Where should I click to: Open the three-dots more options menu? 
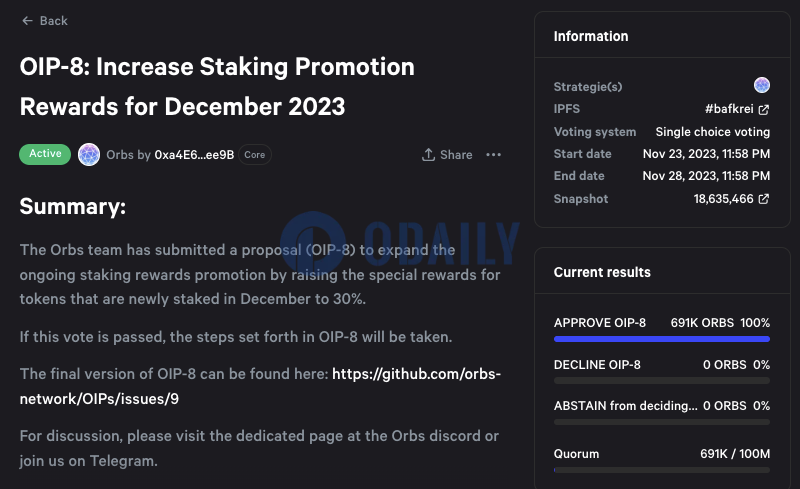coord(493,155)
